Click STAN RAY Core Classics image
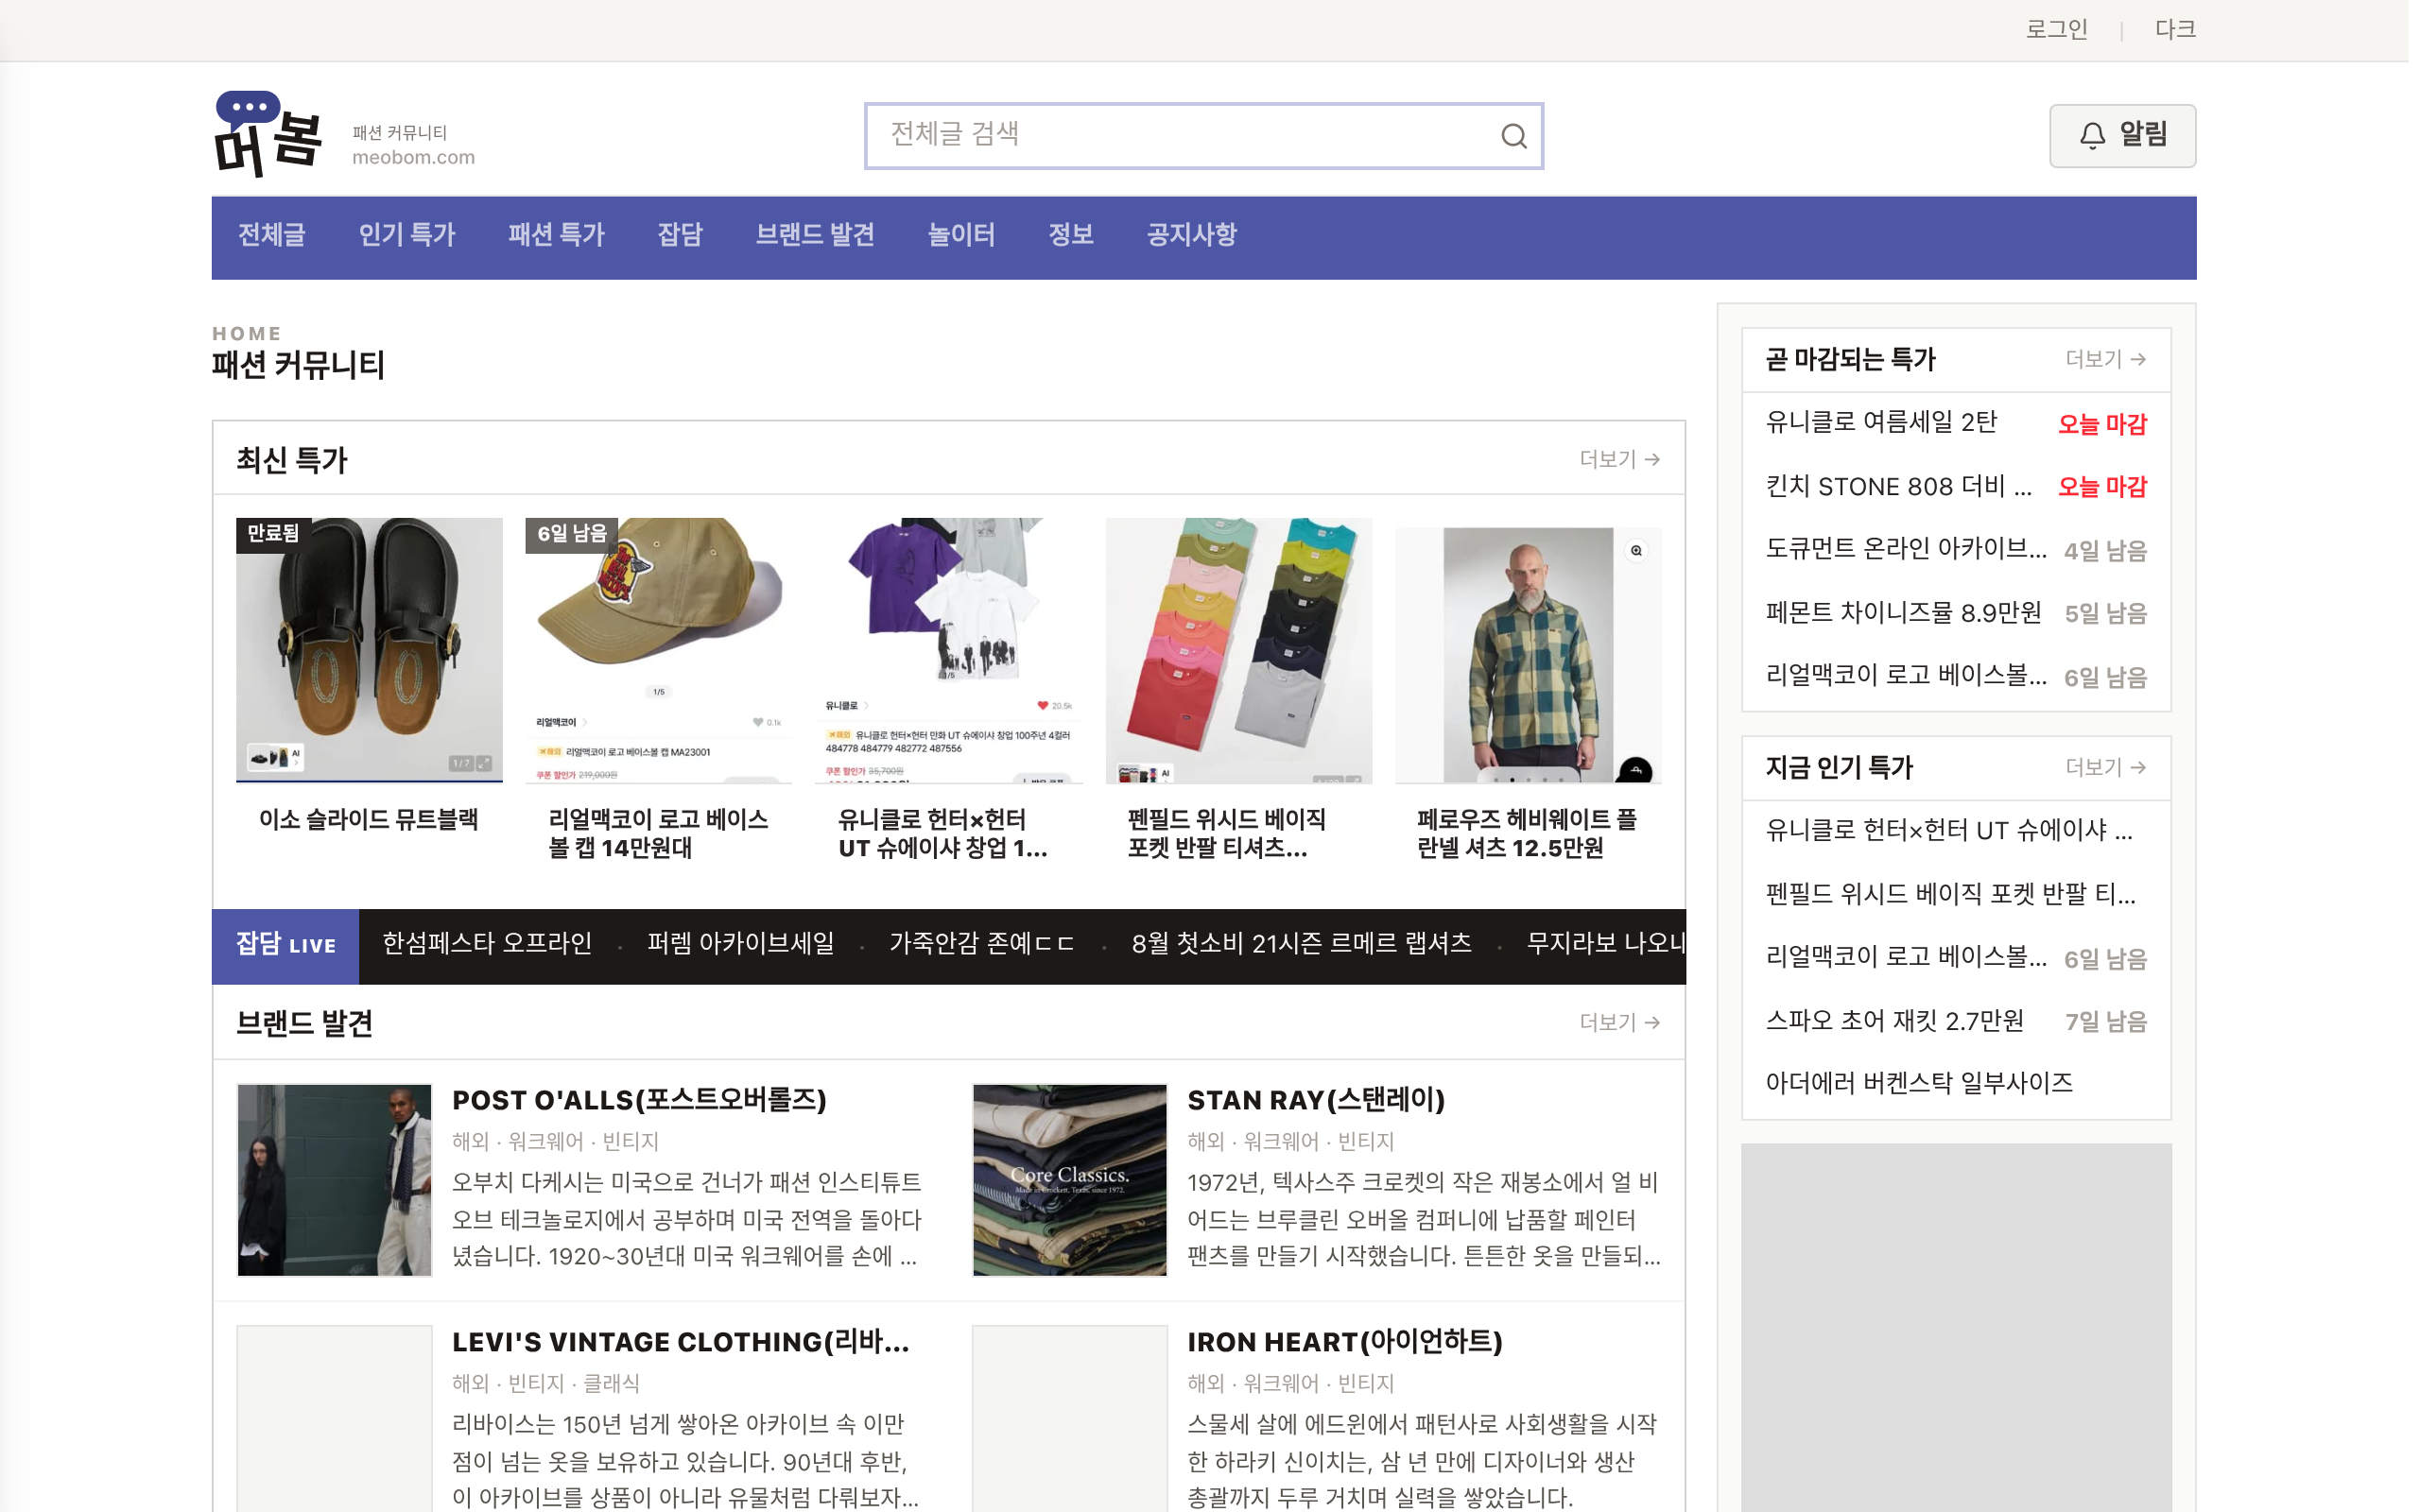The height and width of the screenshot is (1512, 2420). (1075, 1185)
